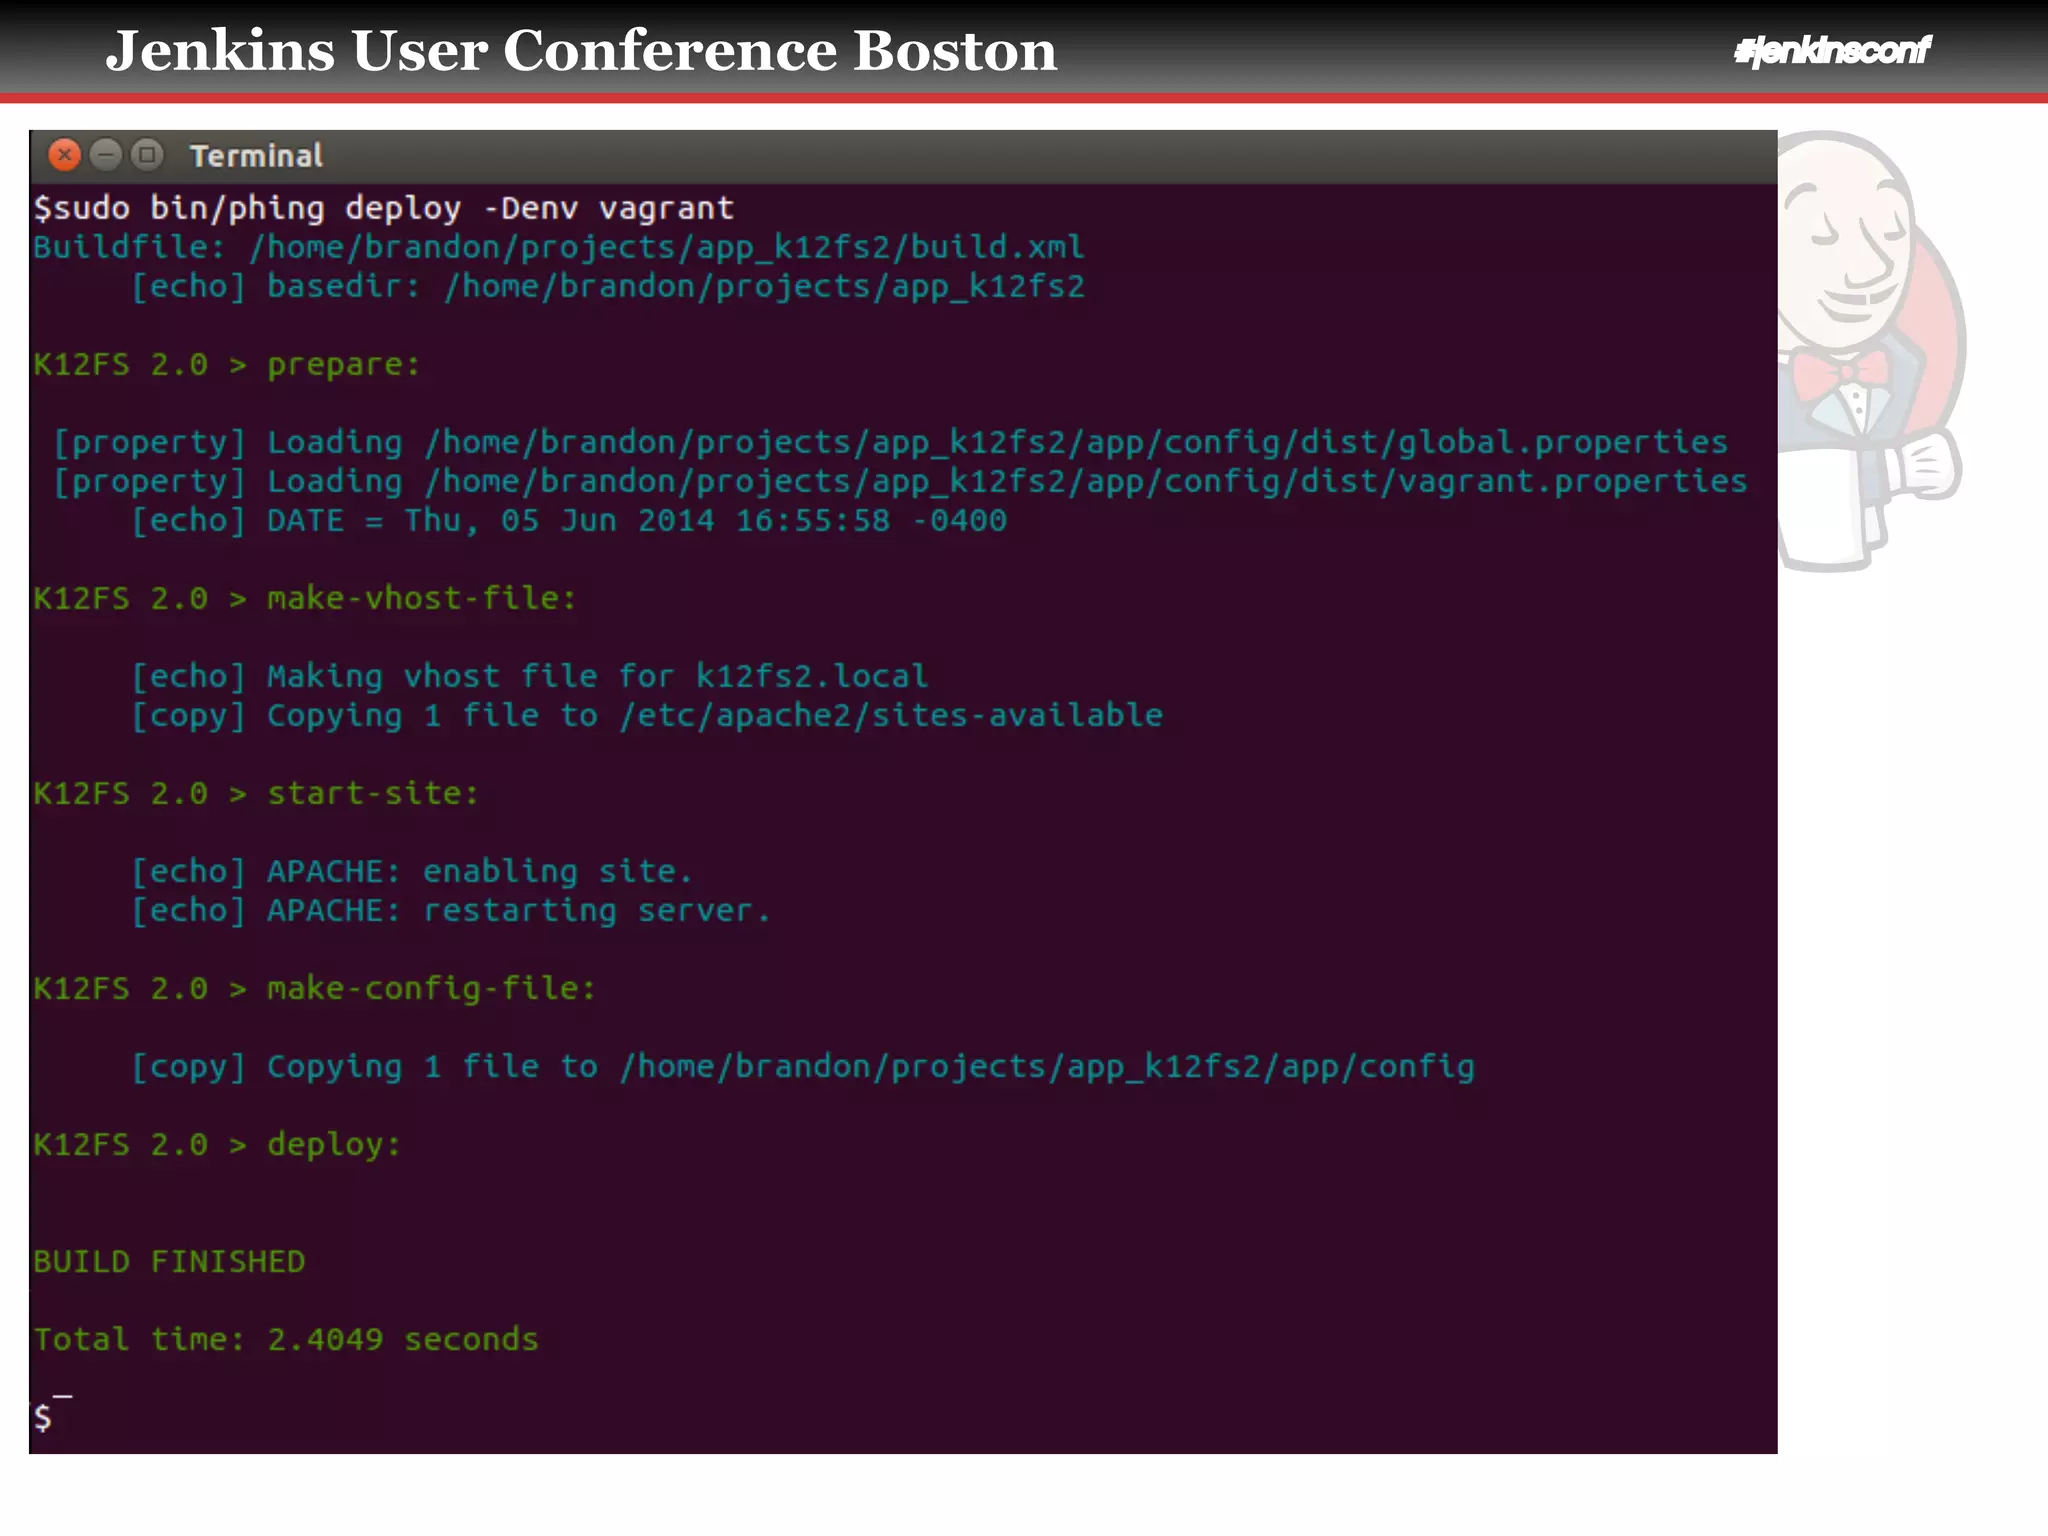
Task: Click the Buildfile path build.xml line
Action: (559, 247)
